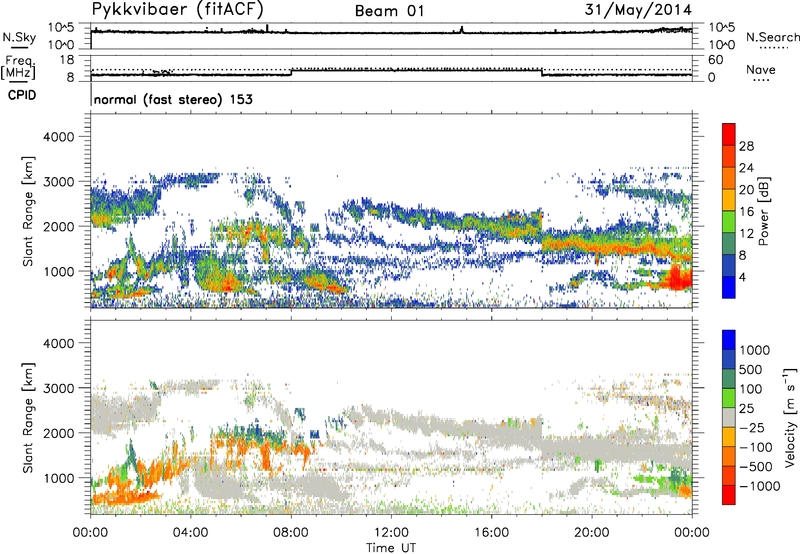
Task: Click the 'N.Sky' legend label
Action: click(x=19, y=37)
